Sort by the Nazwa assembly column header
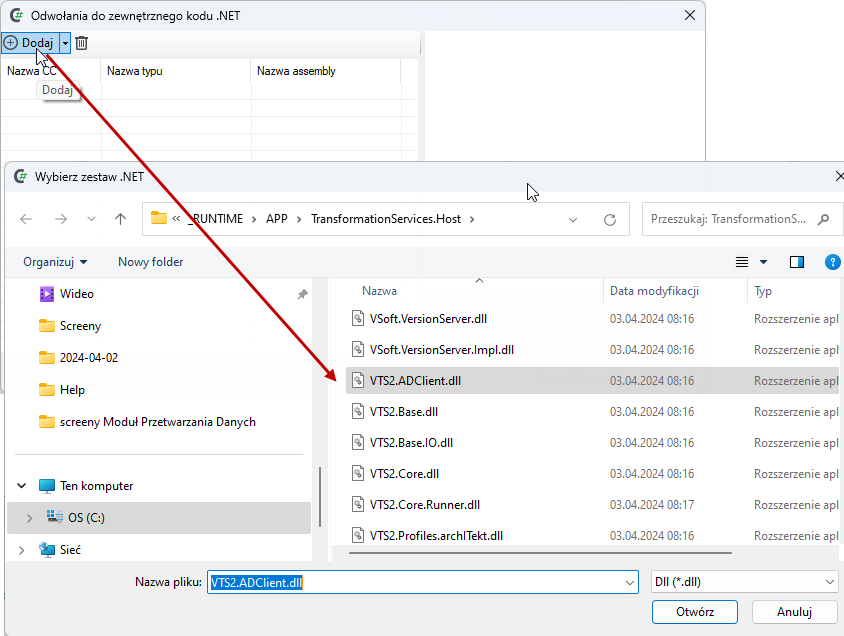Image resolution: width=844 pixels, height=636 pixels. point(296,71)
